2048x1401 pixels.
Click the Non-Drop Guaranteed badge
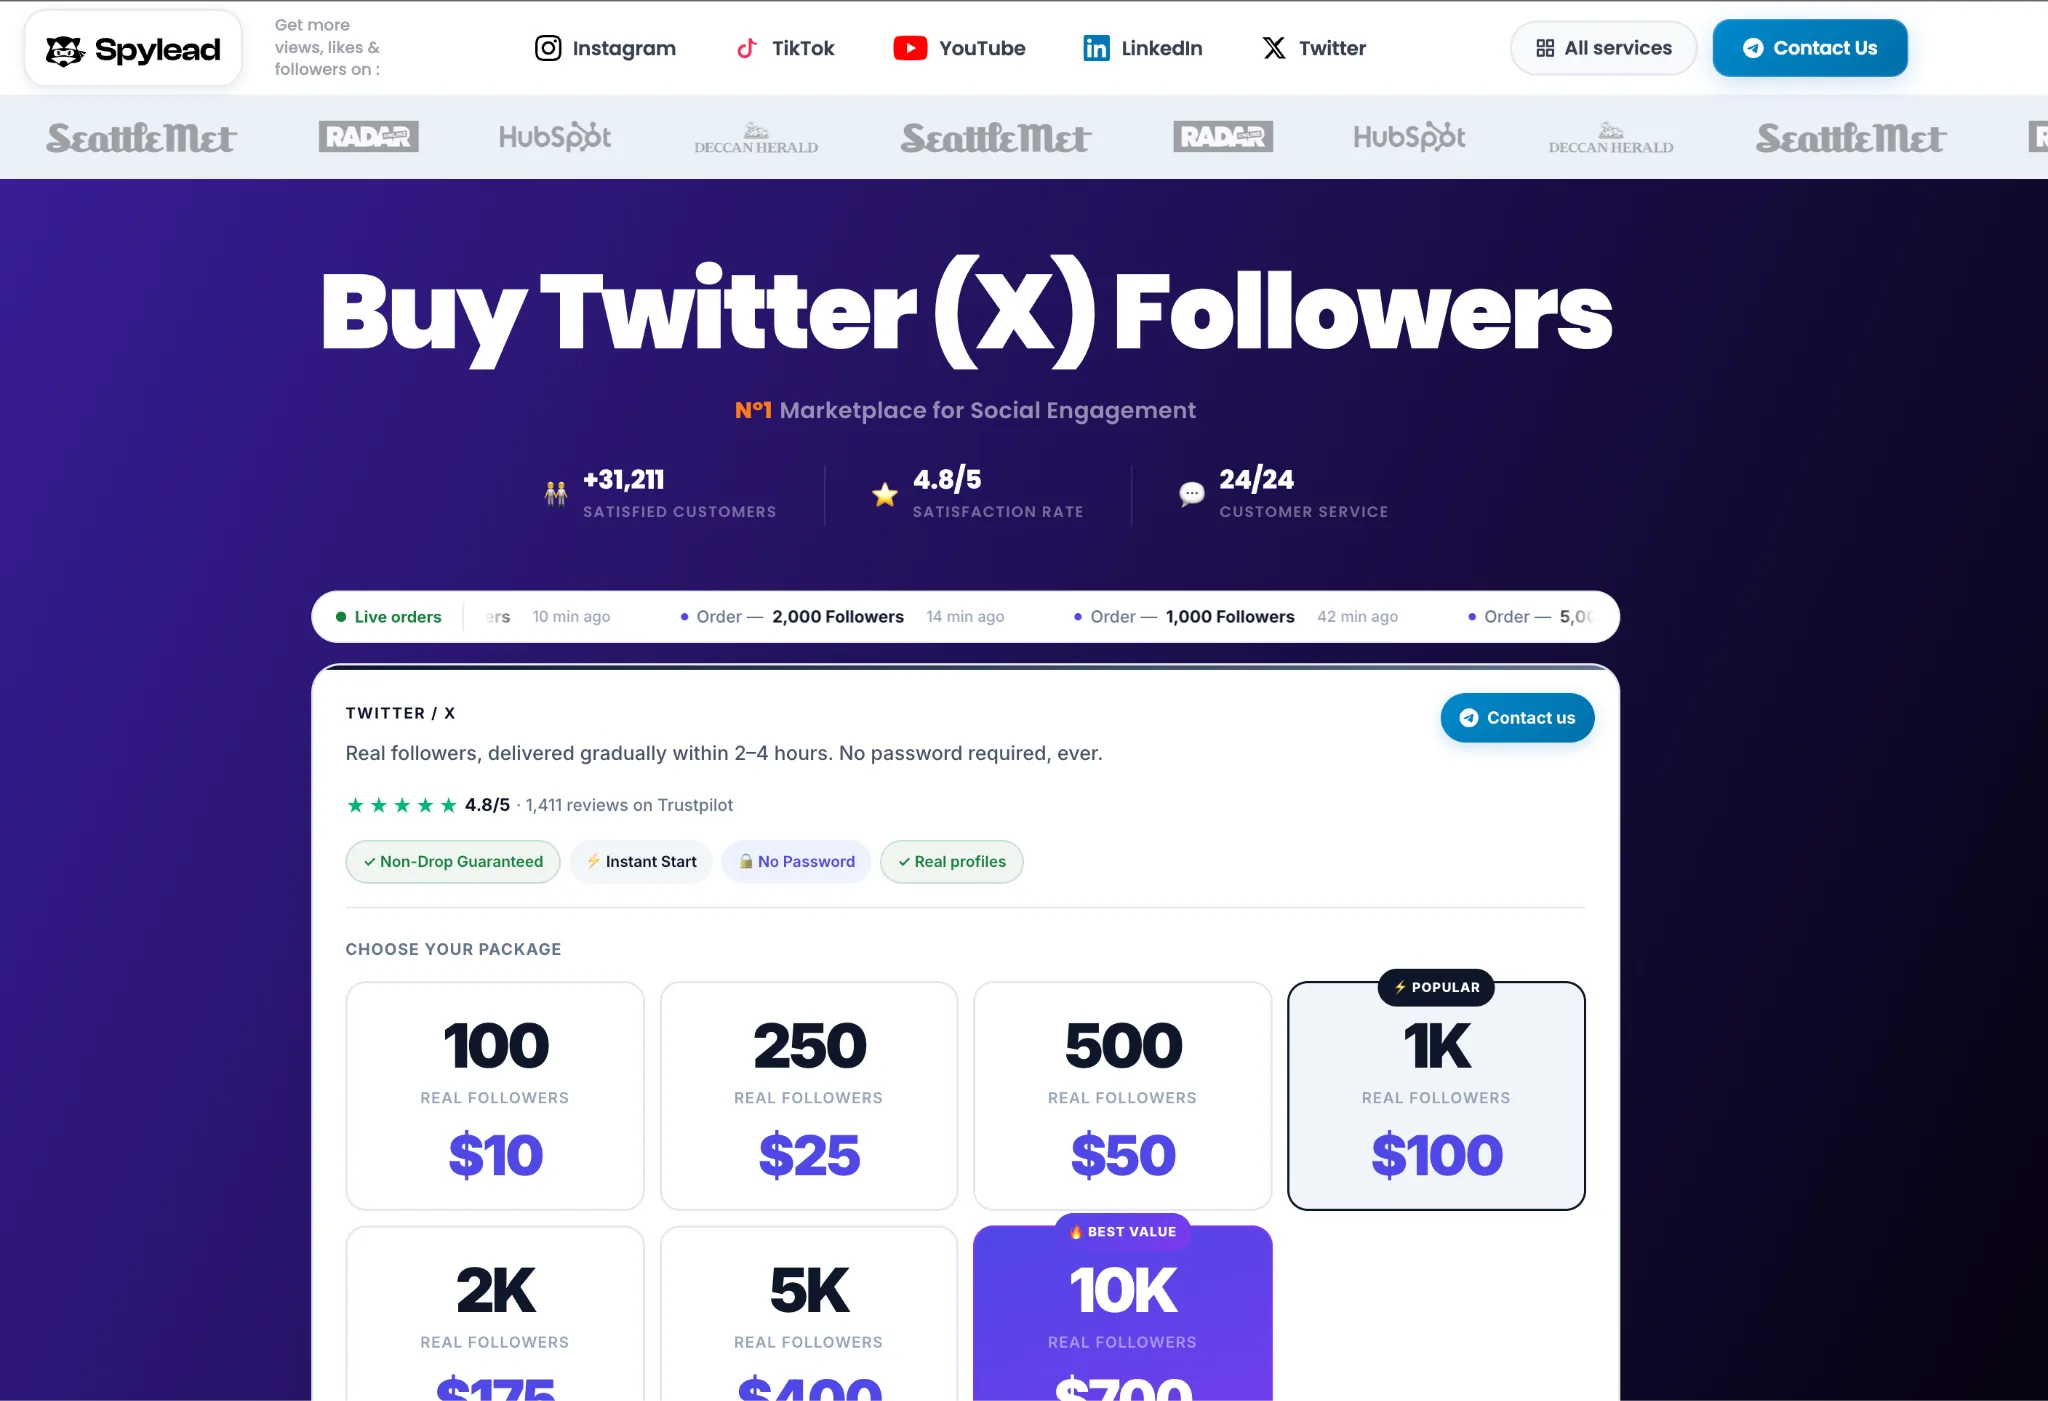453,862
